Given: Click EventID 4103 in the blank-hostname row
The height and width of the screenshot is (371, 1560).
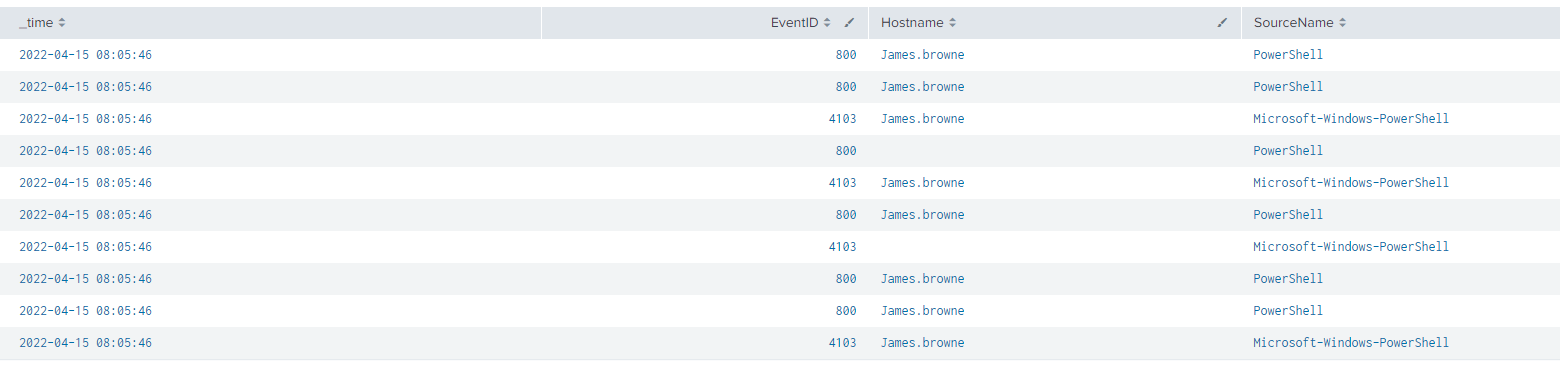Looking at the screenshot, I should coord(843,247).
